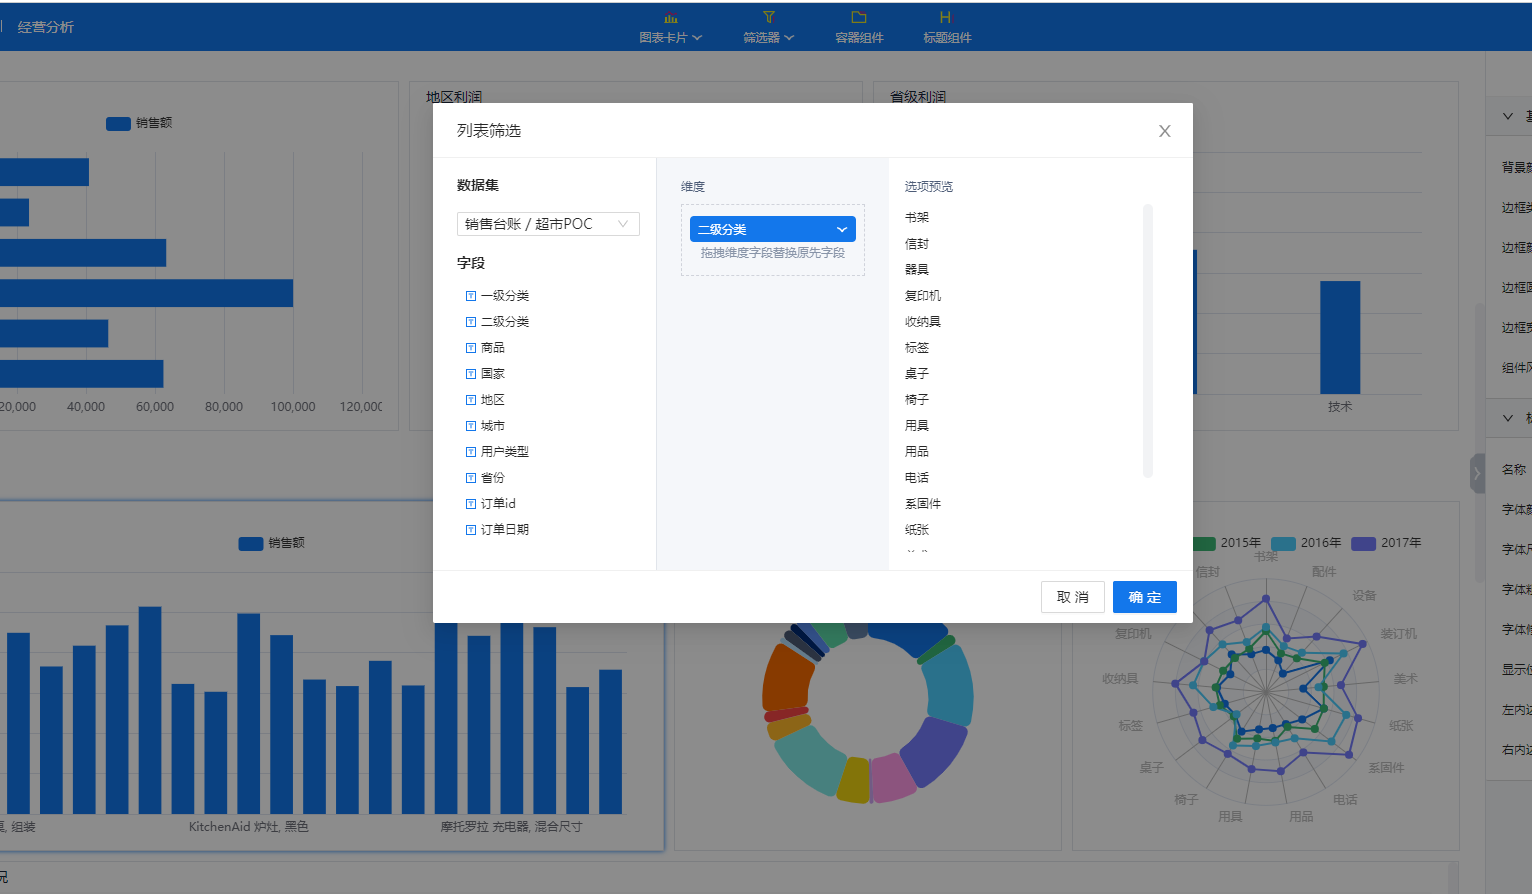Select the 二级分类 field icon in list
1532x894 pixels.
tap(471, 322)
